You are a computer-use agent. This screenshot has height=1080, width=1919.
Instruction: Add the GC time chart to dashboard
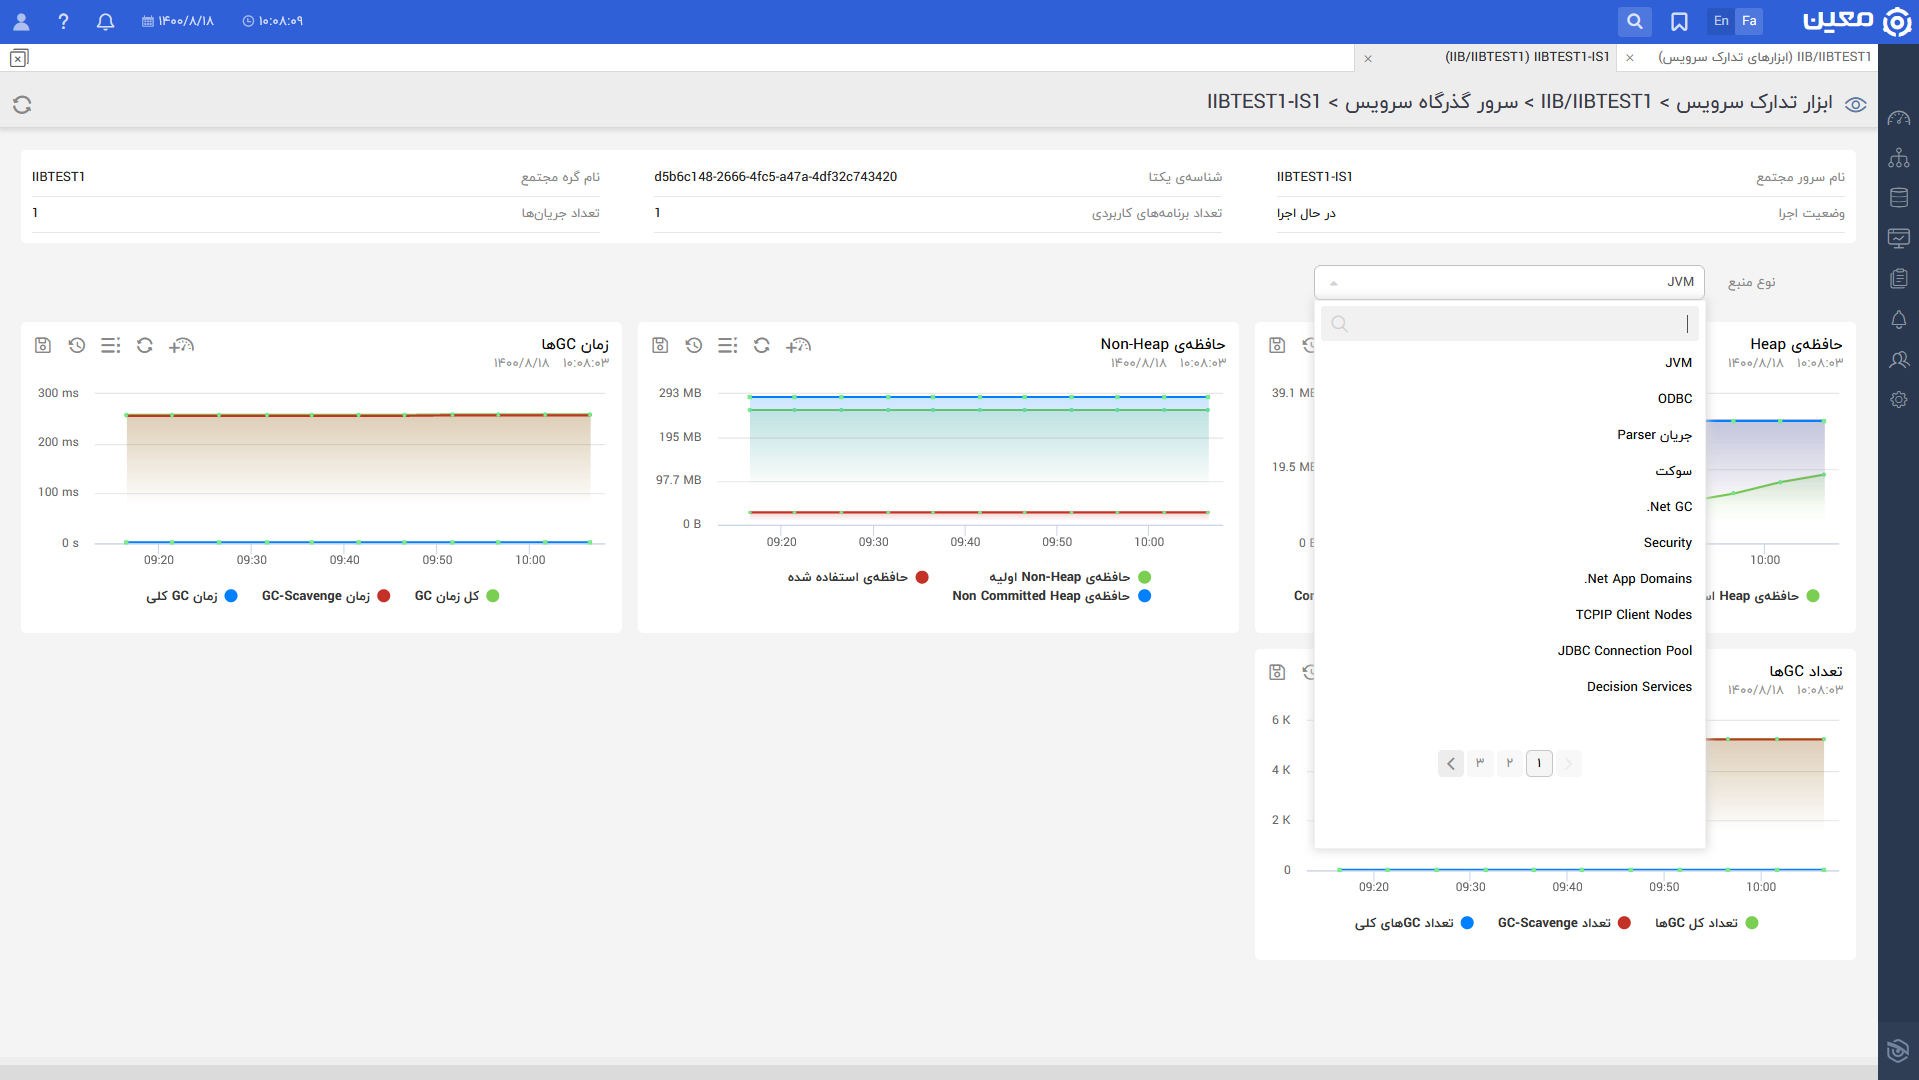[x=181, y=345]
